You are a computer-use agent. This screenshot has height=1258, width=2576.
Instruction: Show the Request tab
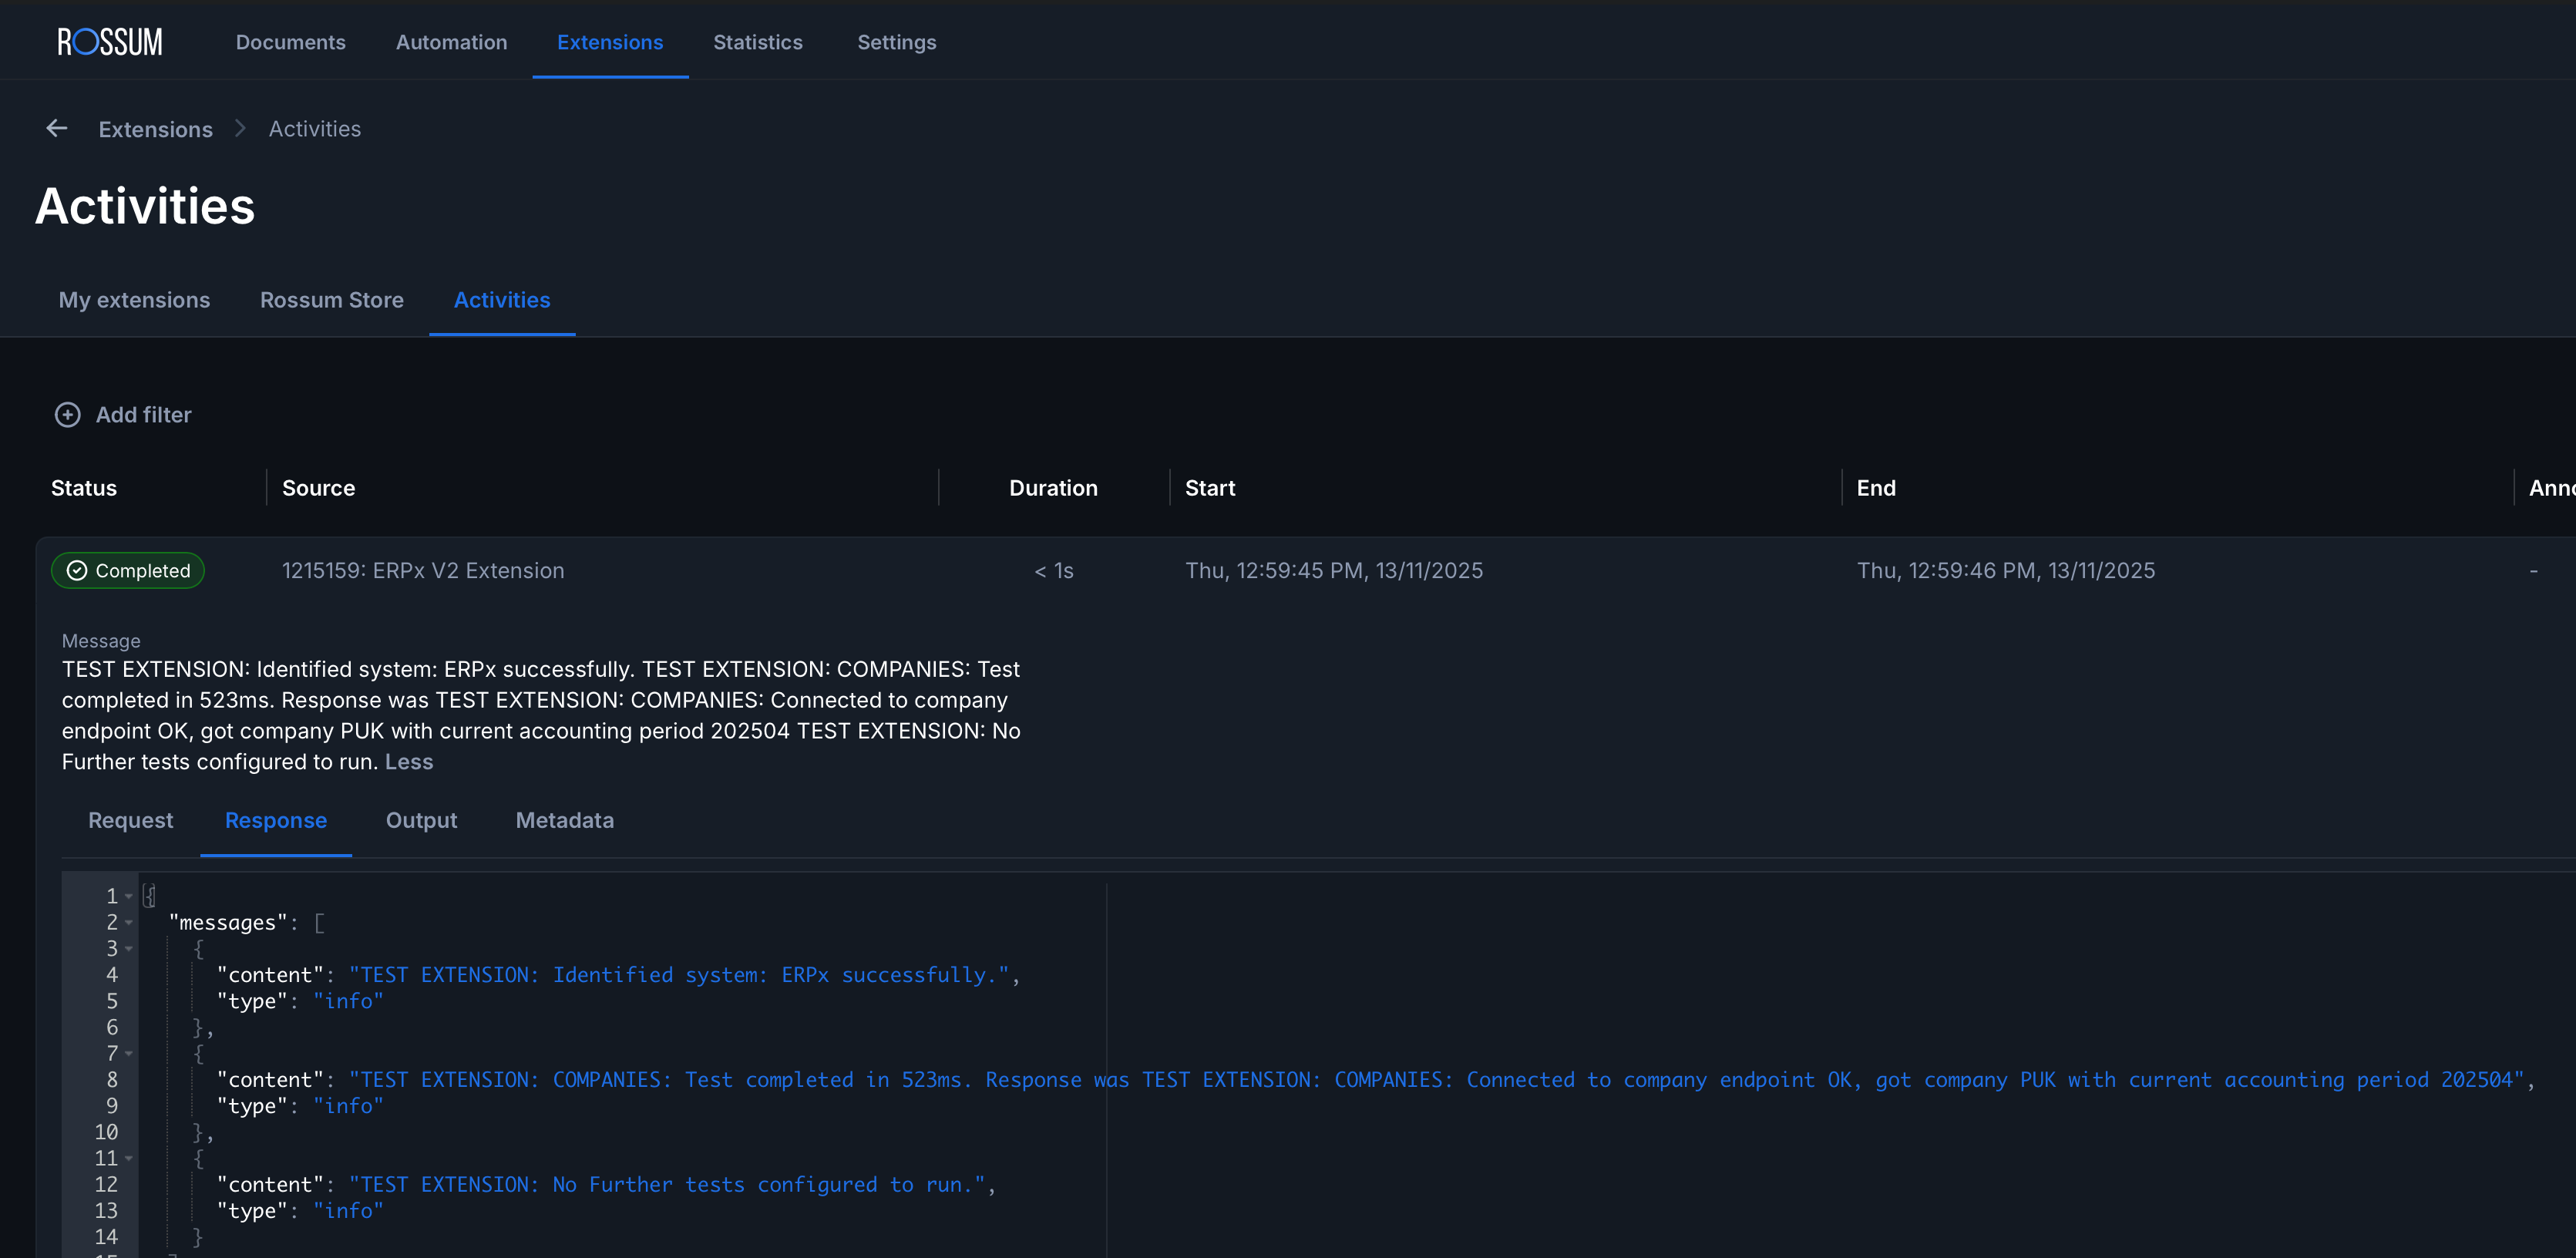click(130, 820)
